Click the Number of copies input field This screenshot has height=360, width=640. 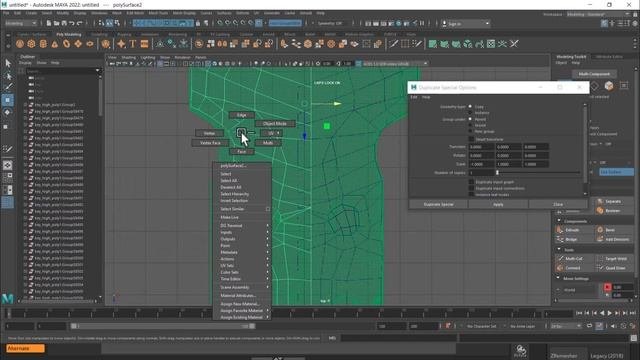[482, 173]
